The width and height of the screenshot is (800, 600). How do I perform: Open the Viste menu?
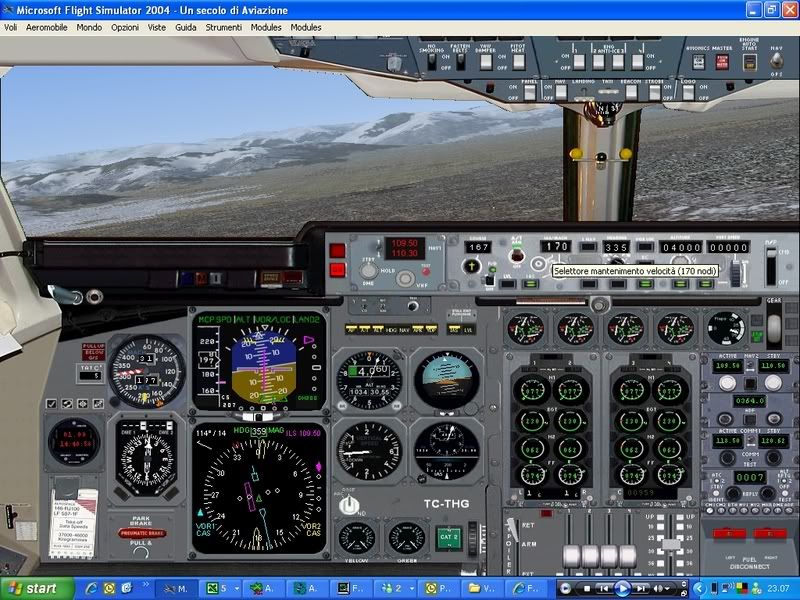(x=157, y=28)
